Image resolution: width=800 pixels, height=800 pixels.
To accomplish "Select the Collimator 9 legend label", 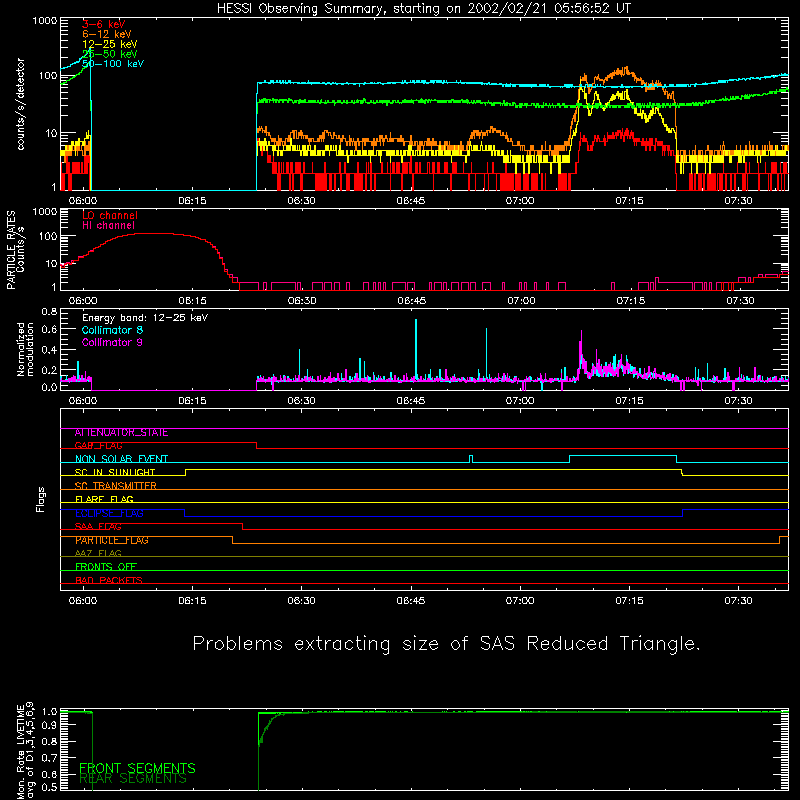I will (x=112, y=342).
